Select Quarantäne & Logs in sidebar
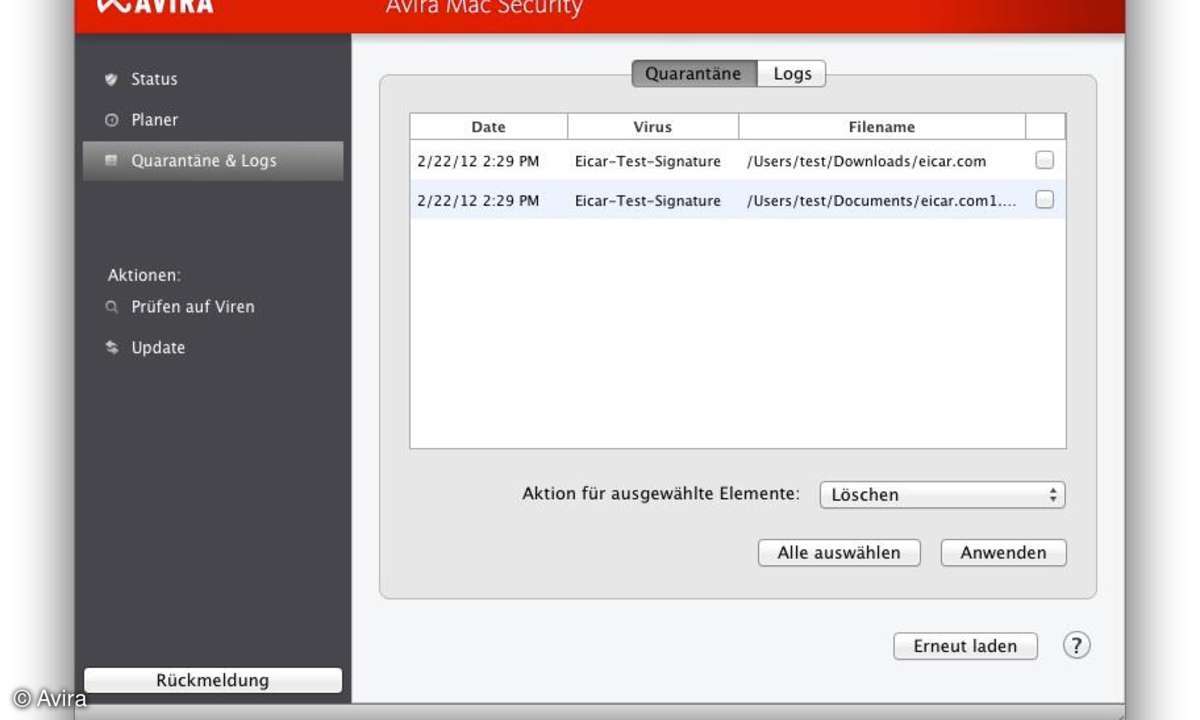 pyautogui.click(x=213, y=161)
